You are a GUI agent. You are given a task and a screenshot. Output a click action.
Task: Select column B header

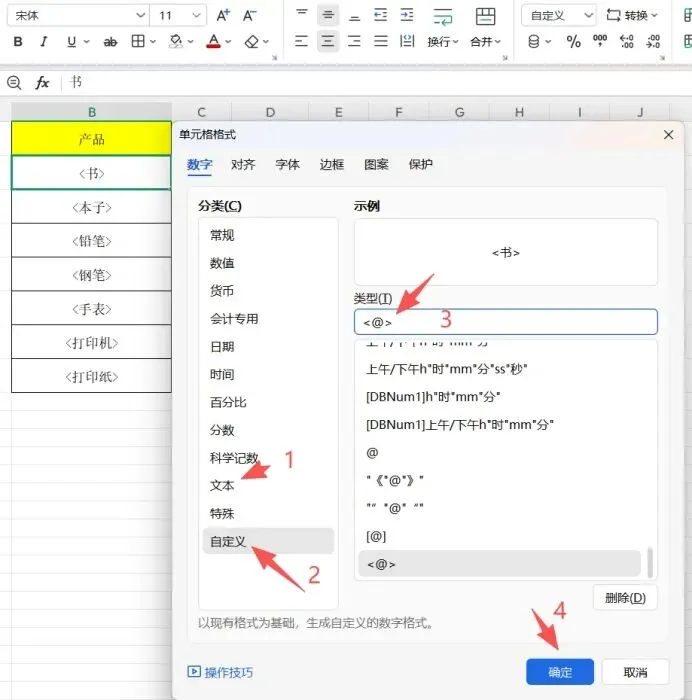tap(92, 112)
